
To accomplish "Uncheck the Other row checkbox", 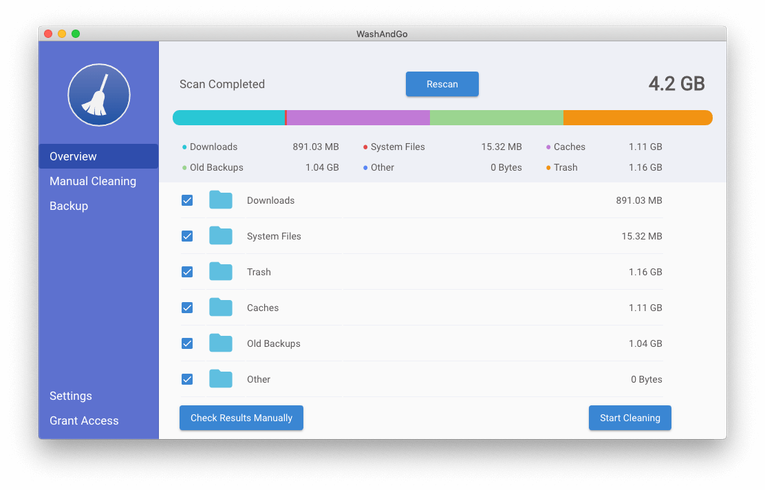I will click(187, 379).
